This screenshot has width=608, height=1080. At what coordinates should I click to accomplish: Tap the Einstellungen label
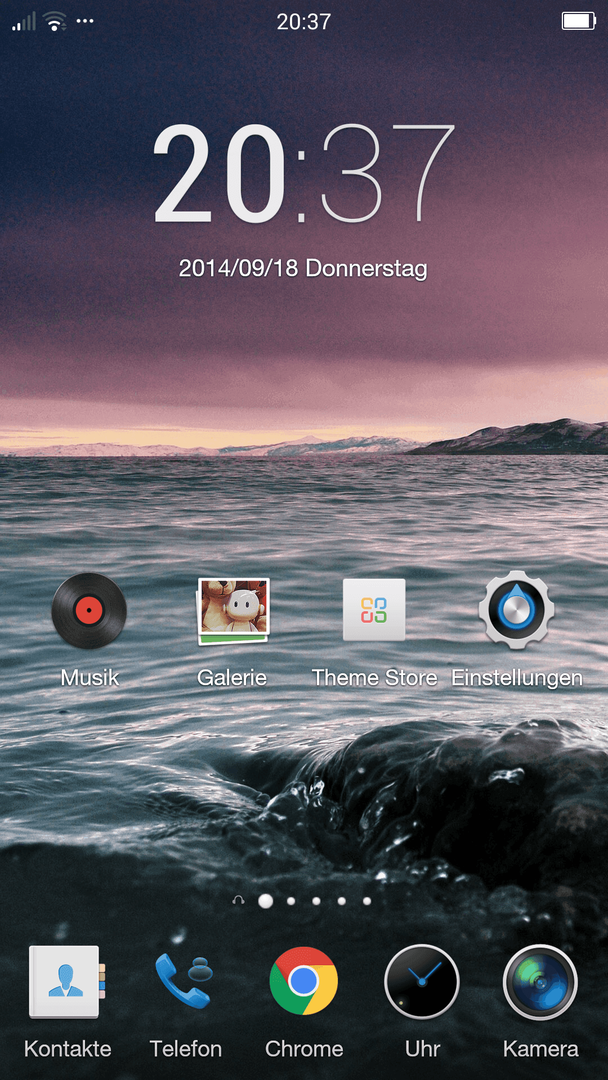pyautogui.click(x=517, y=678)
